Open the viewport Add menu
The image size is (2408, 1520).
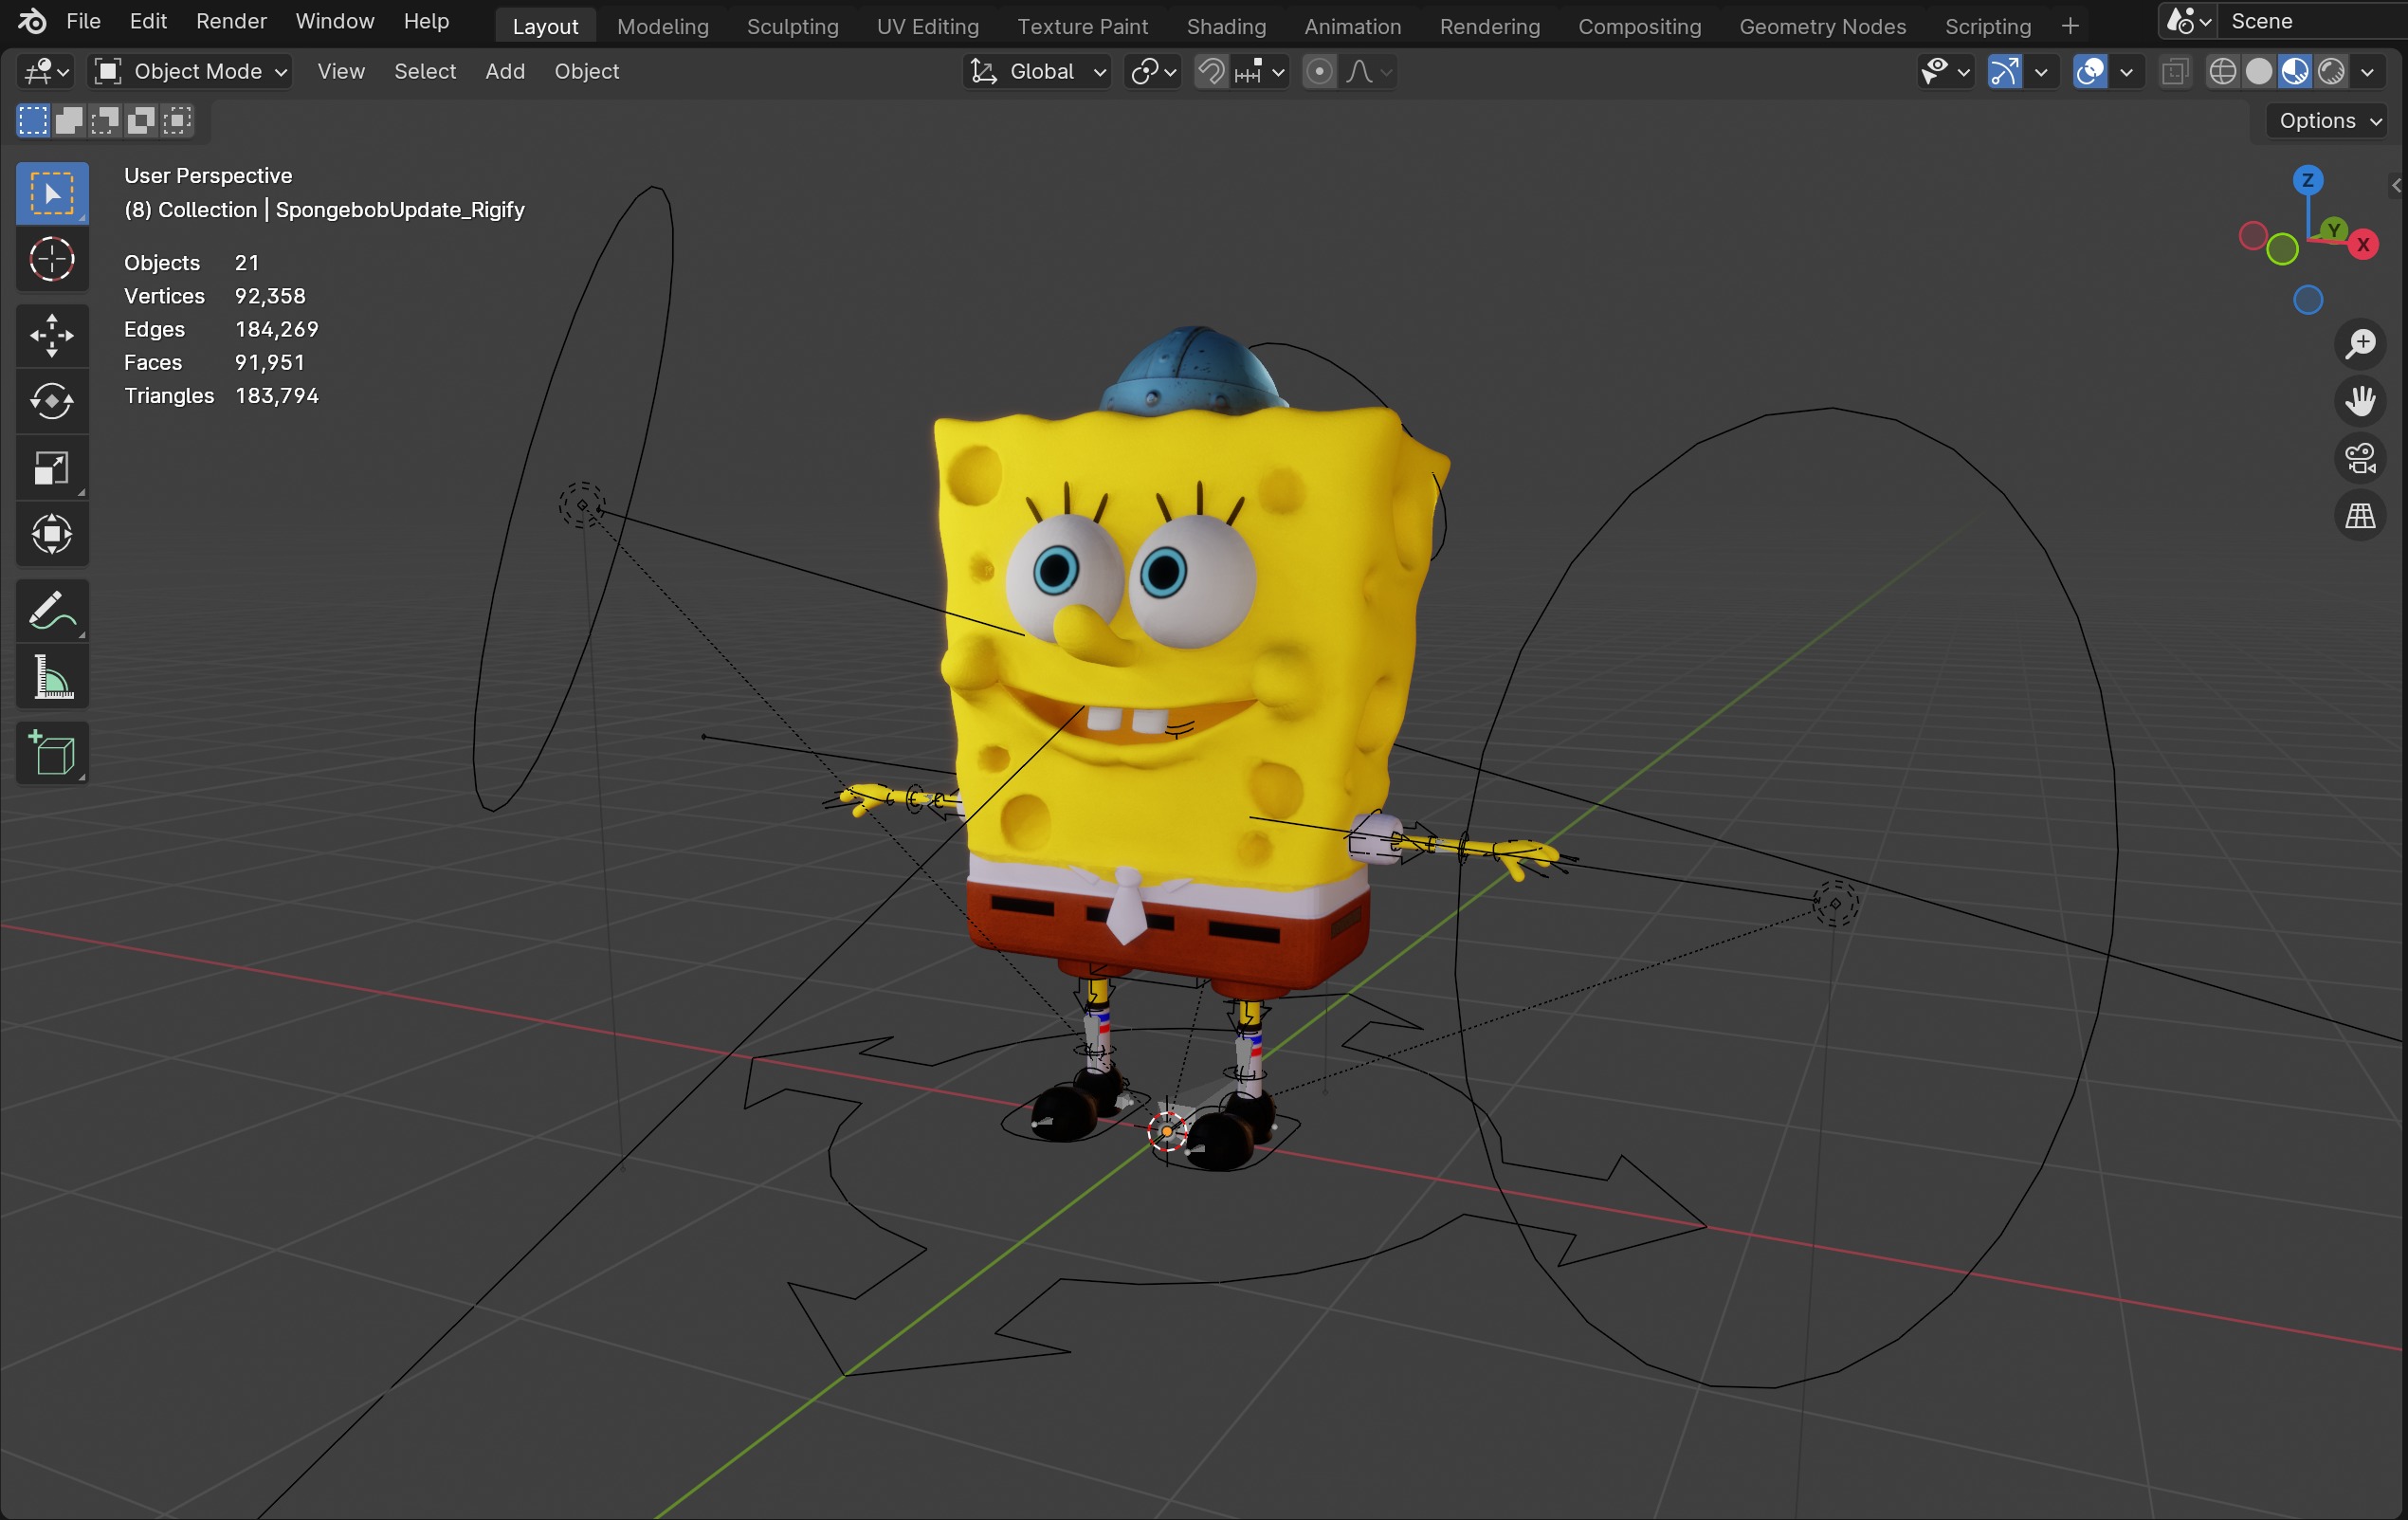coord(505,71)
